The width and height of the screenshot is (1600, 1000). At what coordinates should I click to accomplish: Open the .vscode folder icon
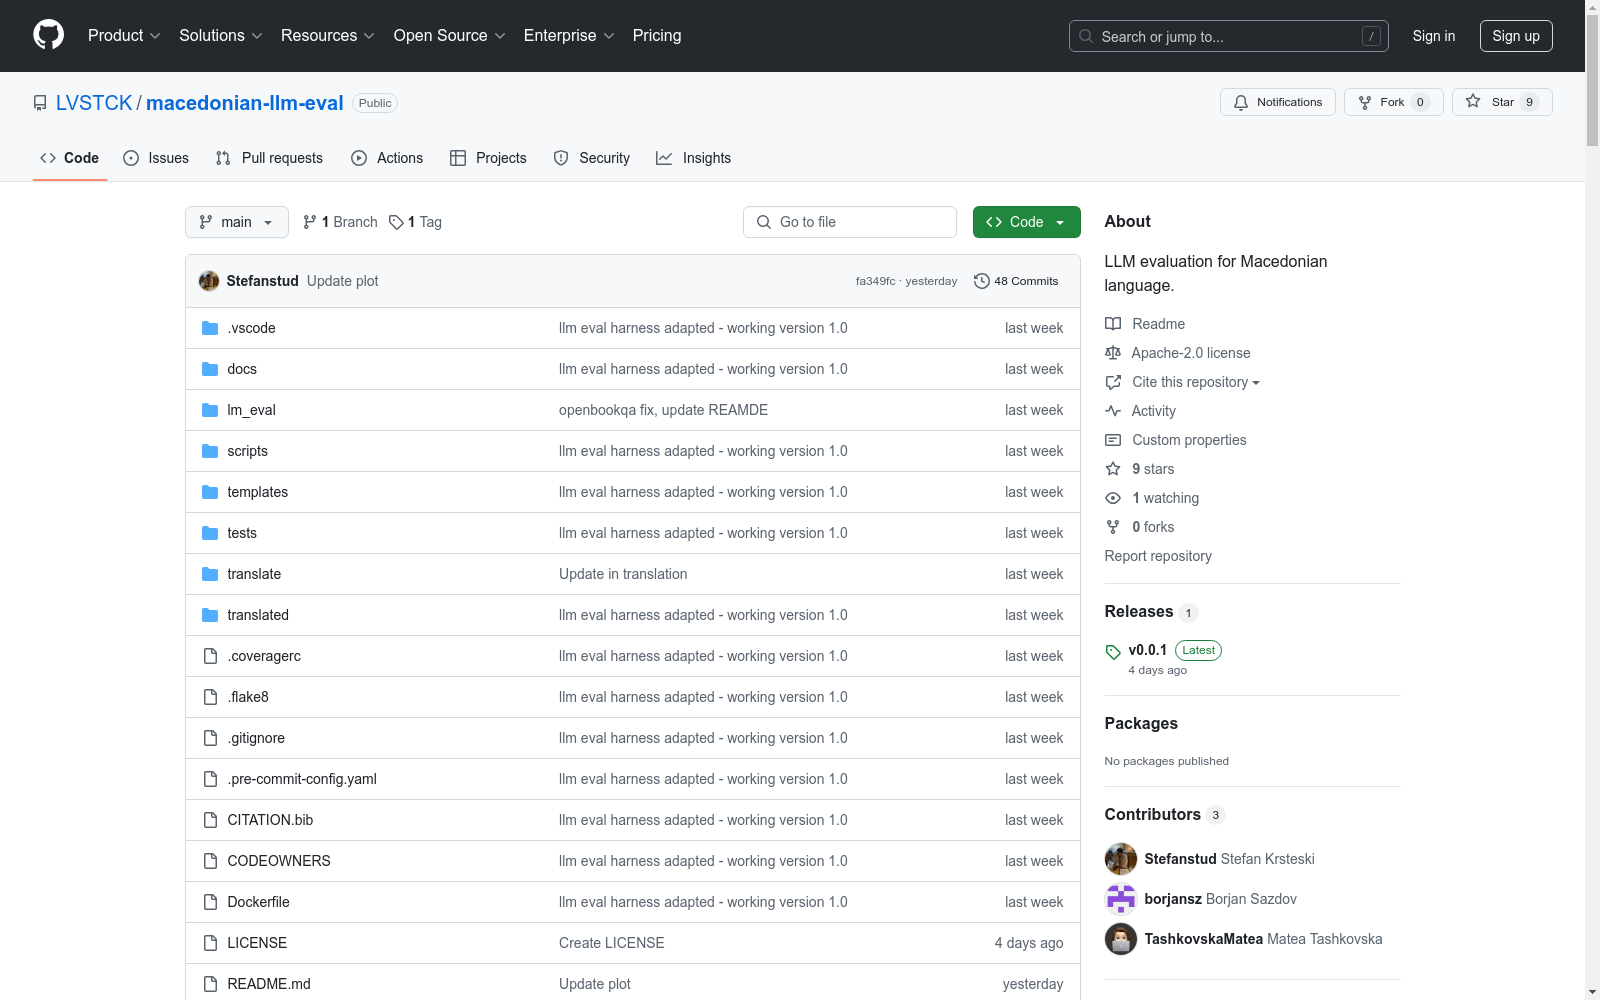[x=210, y=328]
